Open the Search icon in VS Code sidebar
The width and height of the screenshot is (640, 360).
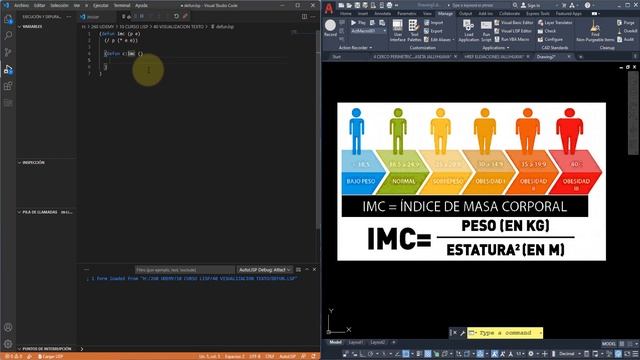pos(8,36)
